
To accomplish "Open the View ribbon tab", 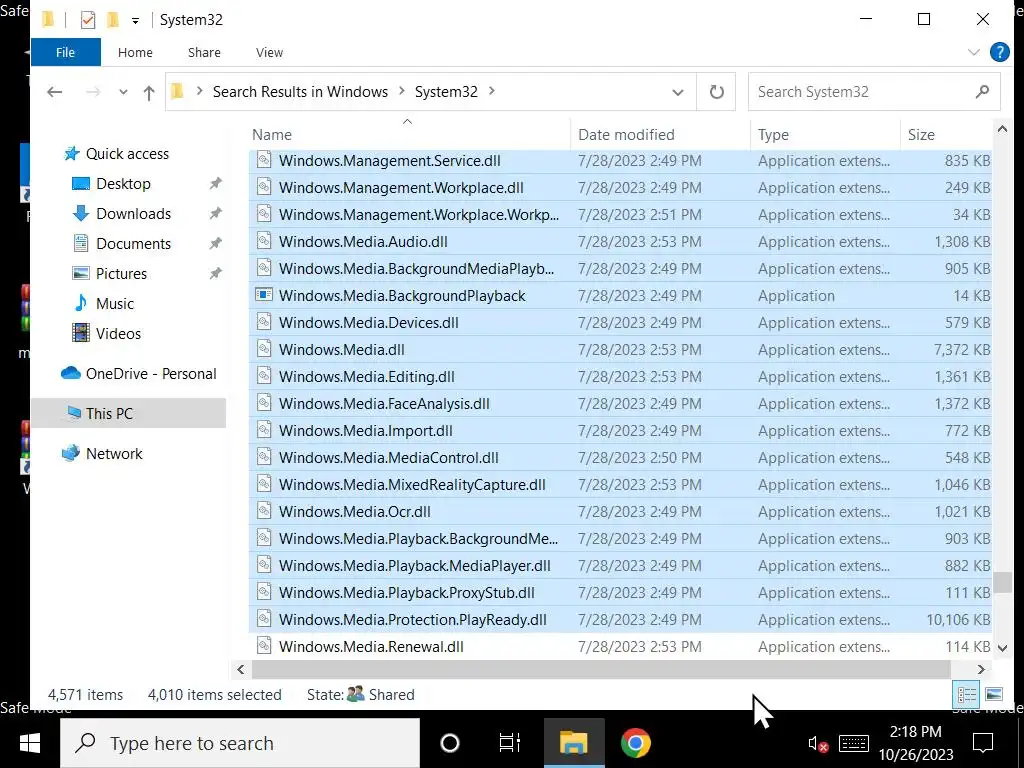I will [269, 52].
